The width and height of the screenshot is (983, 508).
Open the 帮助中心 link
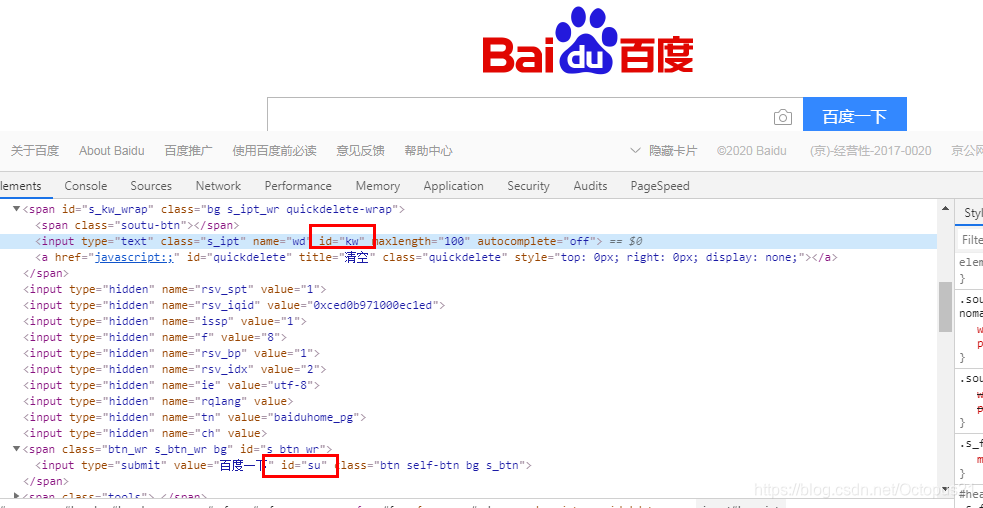point(429,151)
